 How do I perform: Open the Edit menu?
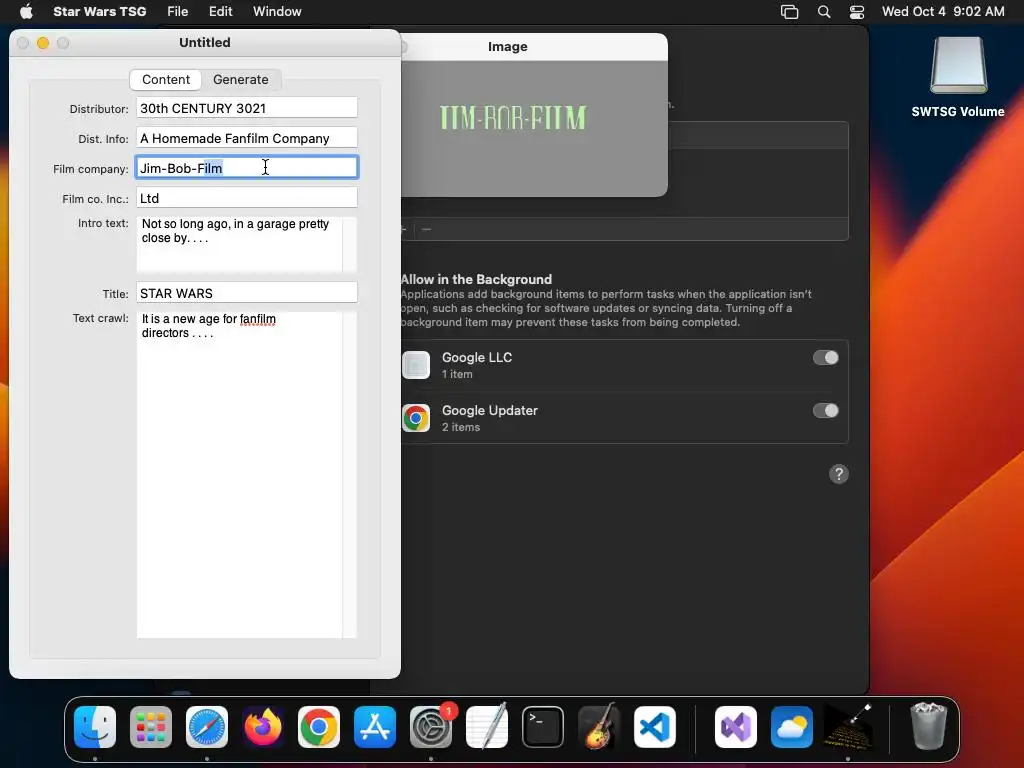221,12
